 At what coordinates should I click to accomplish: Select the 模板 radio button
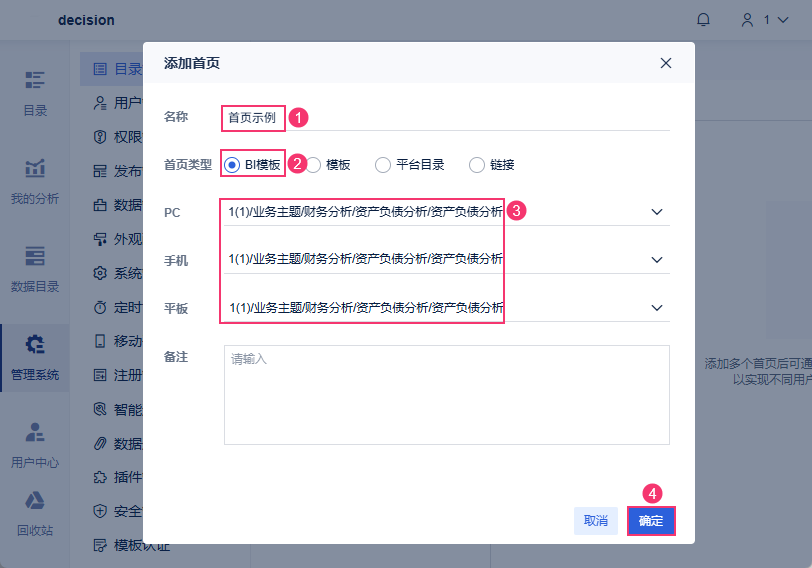pos(313,165)
